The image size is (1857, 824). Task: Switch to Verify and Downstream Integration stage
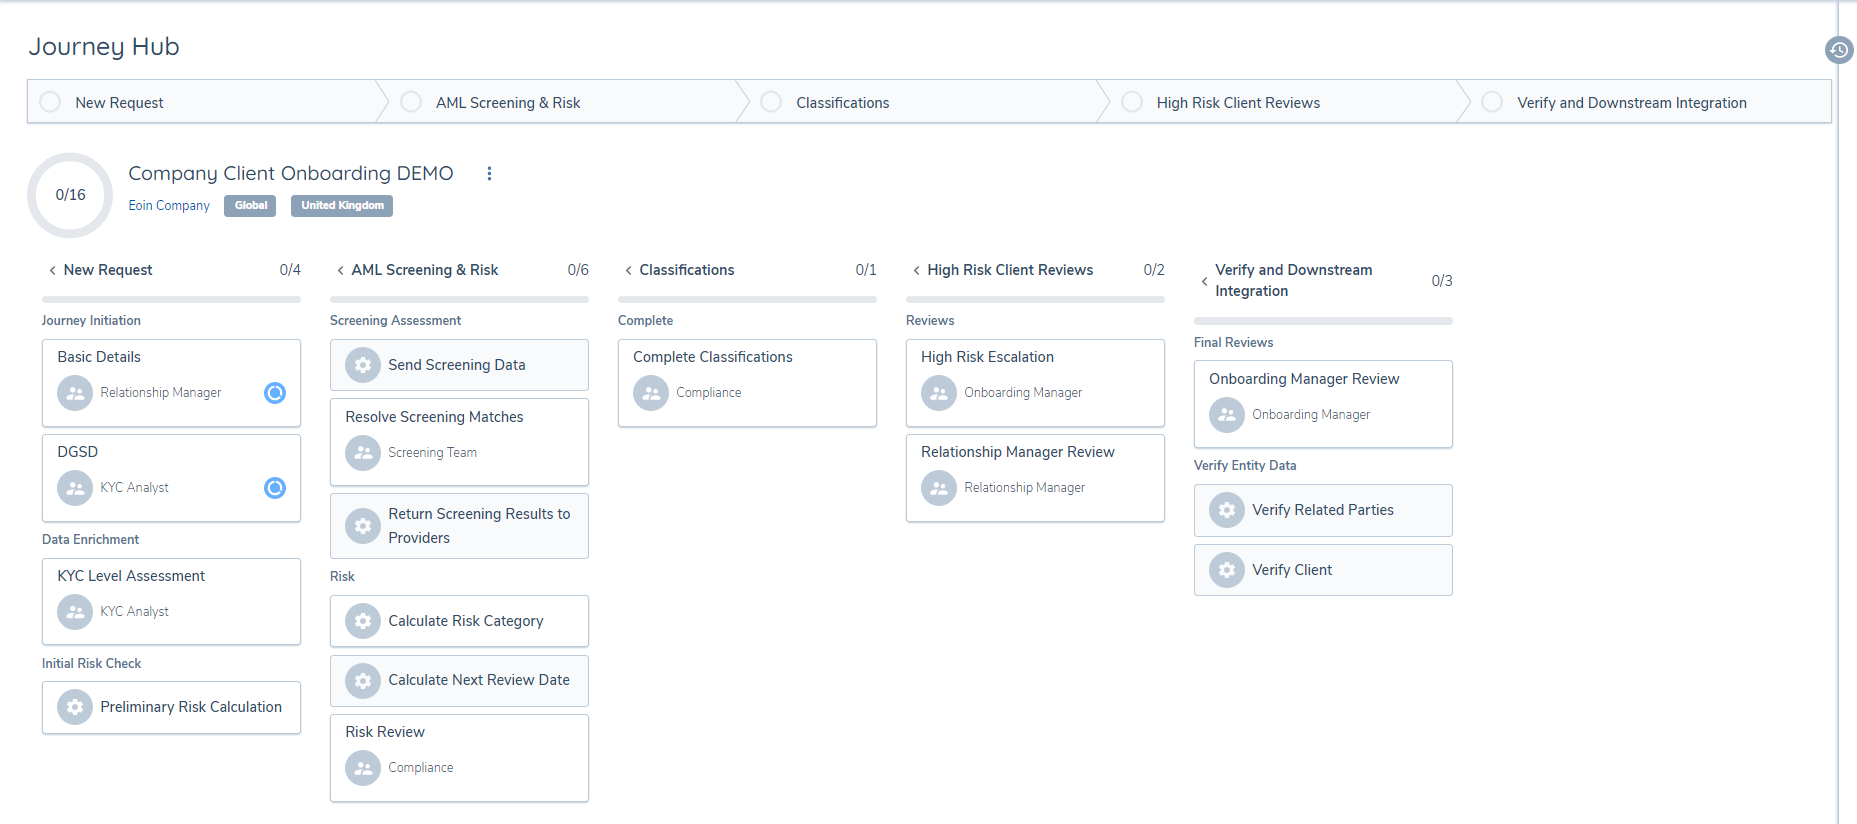(x=1631, y=103)
